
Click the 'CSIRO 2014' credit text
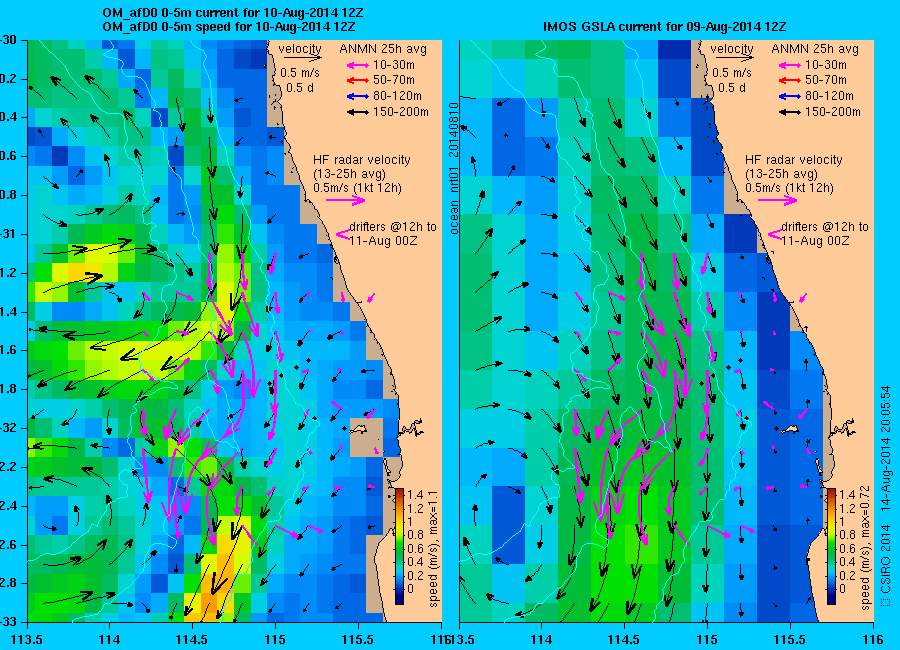coord(886,560)
